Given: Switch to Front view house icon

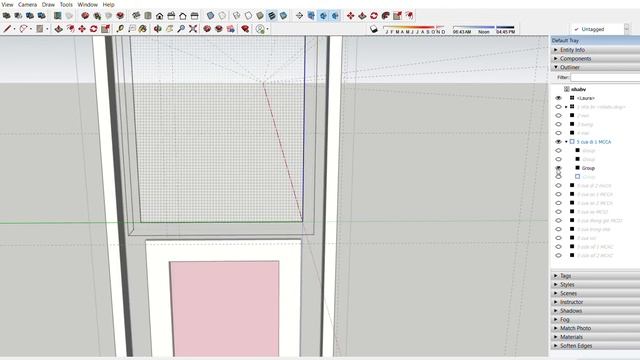Looking at the screenshot, I should (160, 16).
